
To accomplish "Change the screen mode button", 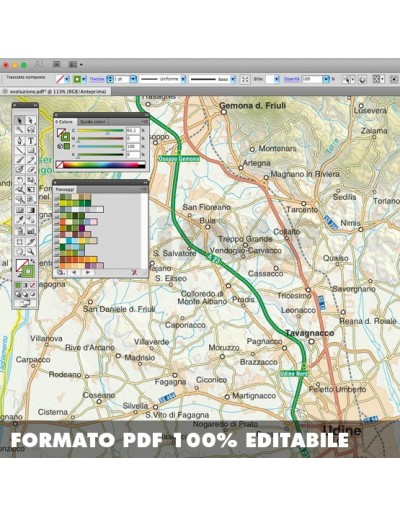I will click(x=25, y=303).
